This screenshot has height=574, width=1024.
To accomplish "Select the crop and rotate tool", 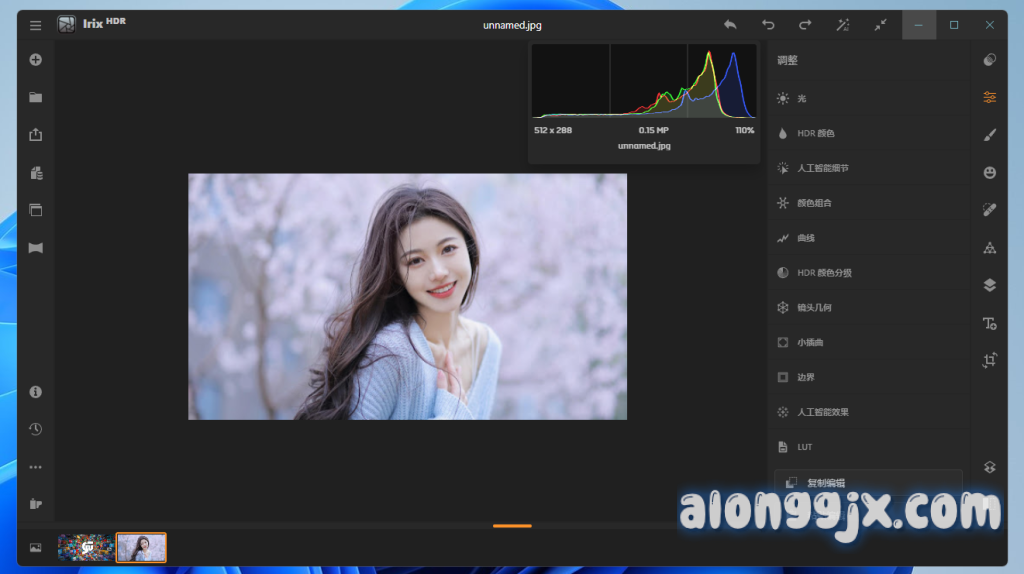I will 989,360.
